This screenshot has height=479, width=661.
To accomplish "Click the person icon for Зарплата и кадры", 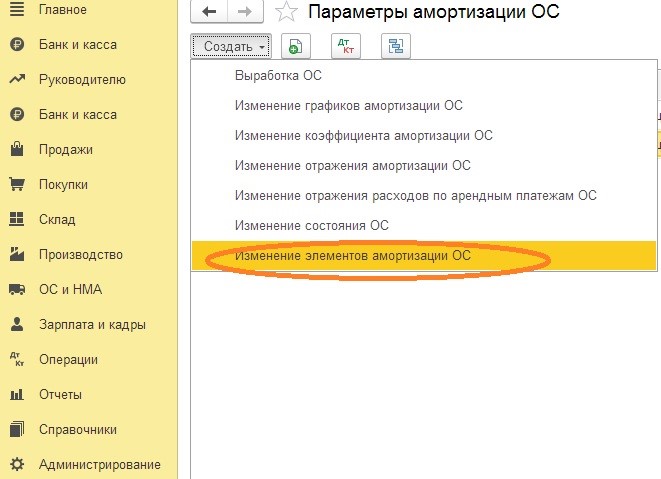I will click(x=17, y=324).
